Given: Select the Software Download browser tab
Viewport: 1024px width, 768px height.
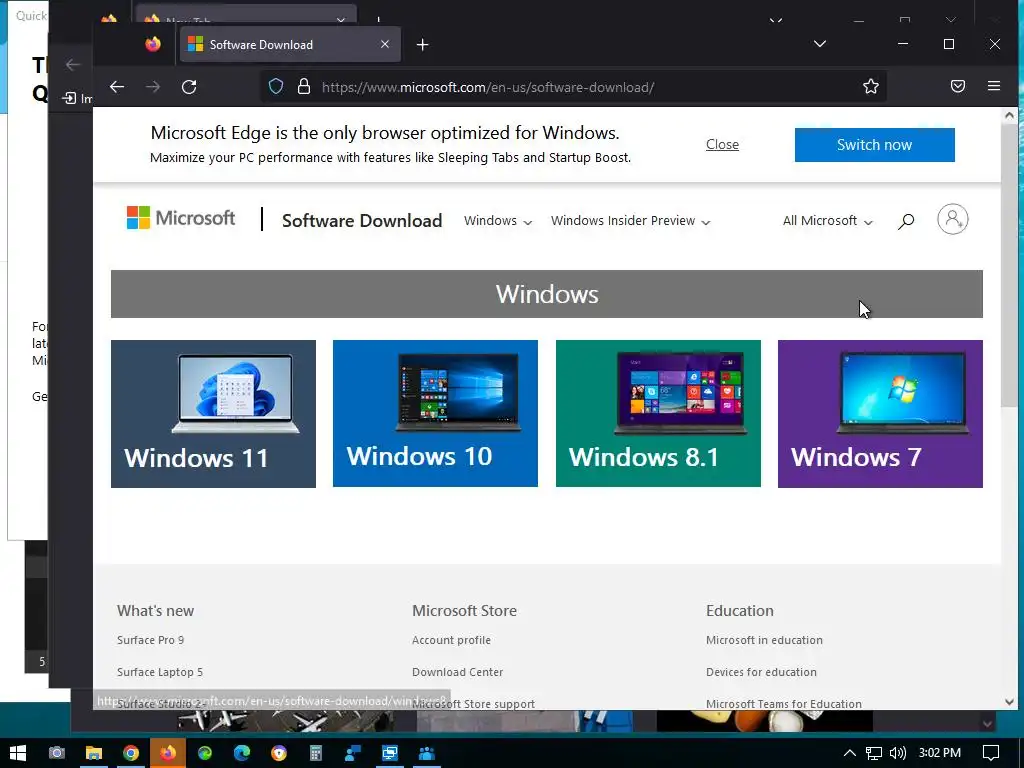Looking at the screenshot, I should pyautogui.click(x=291, y=44).
